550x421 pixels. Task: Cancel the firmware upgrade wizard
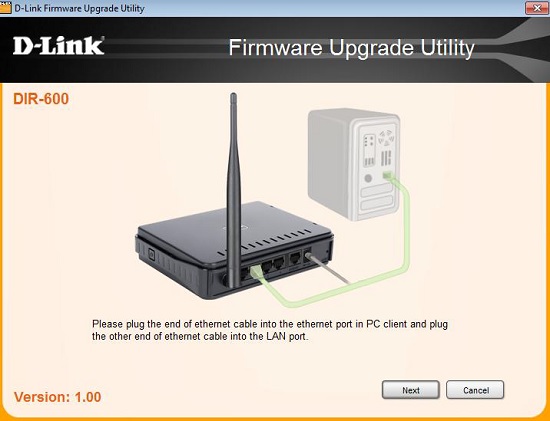(x=475, y=390)
